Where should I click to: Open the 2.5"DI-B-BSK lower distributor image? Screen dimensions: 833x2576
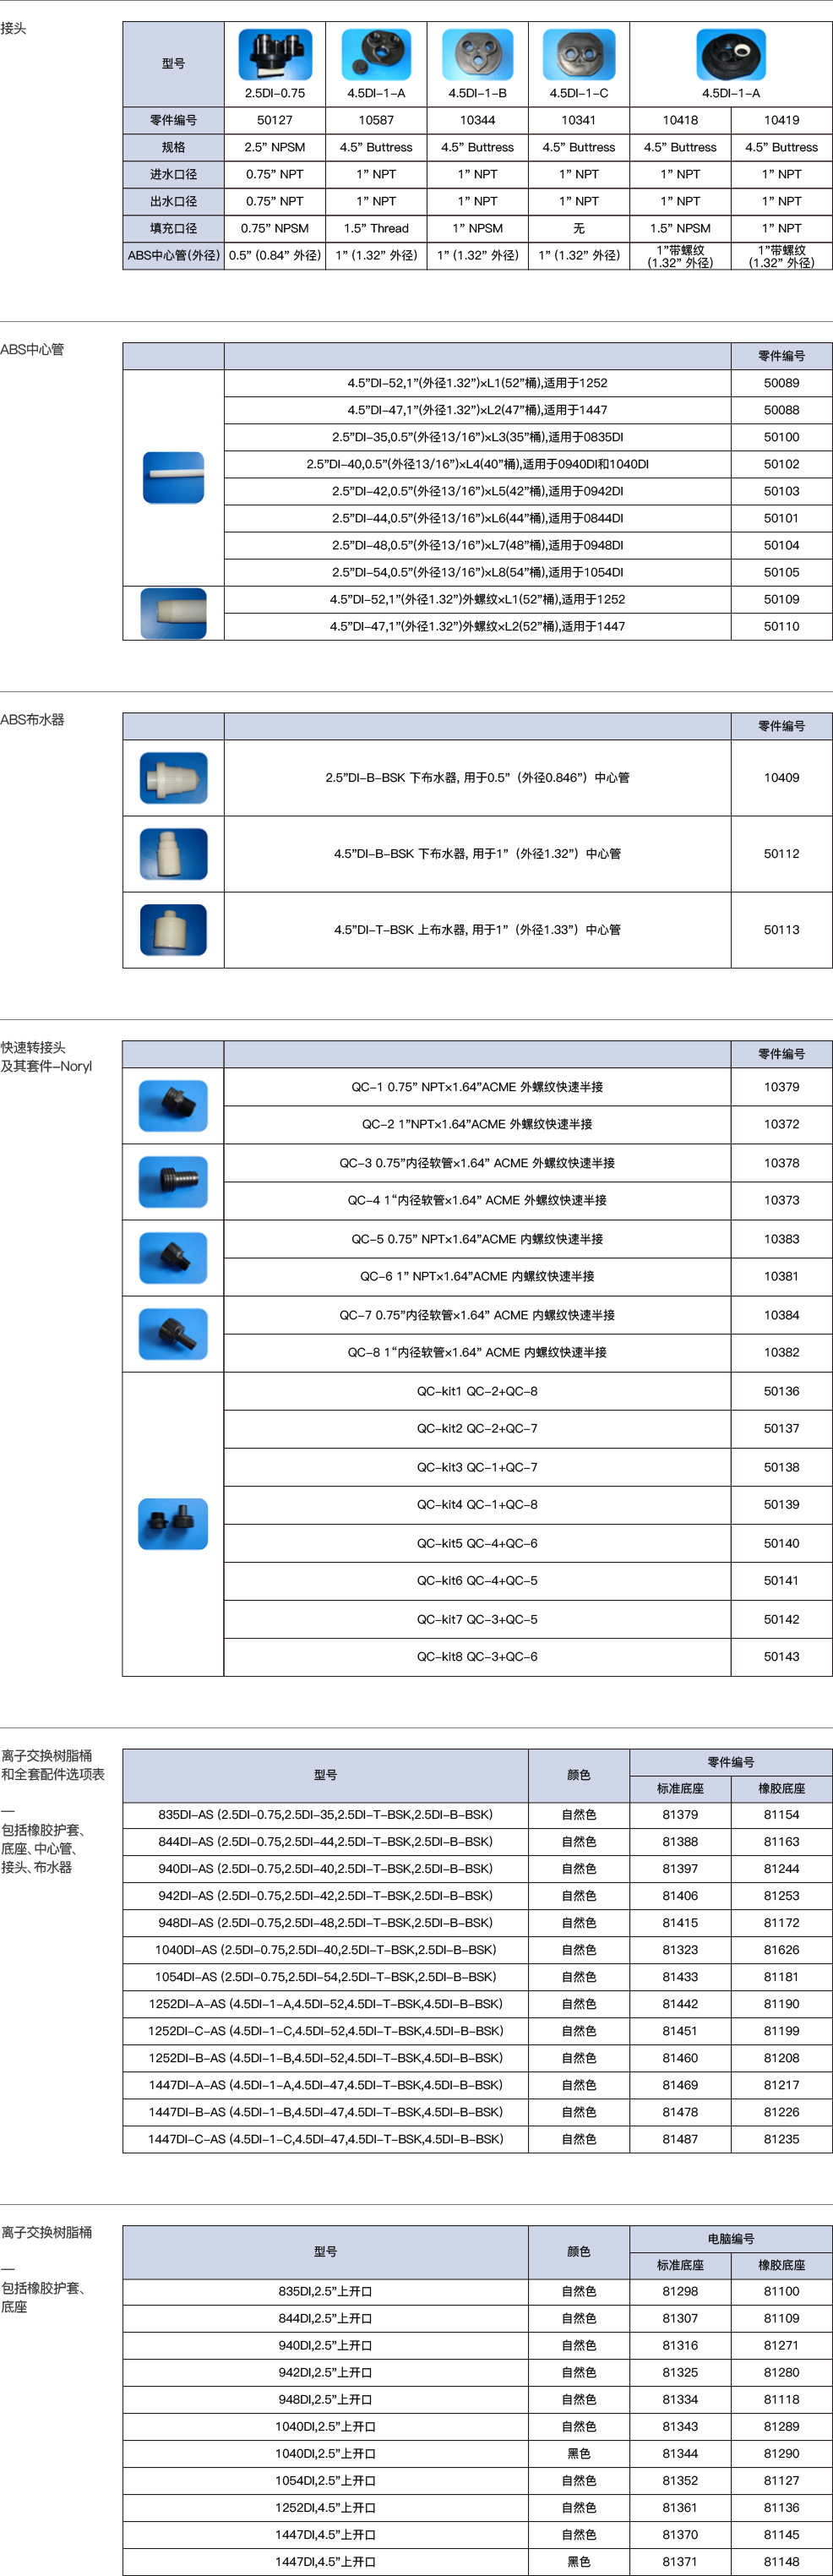(x=173, y=777)
